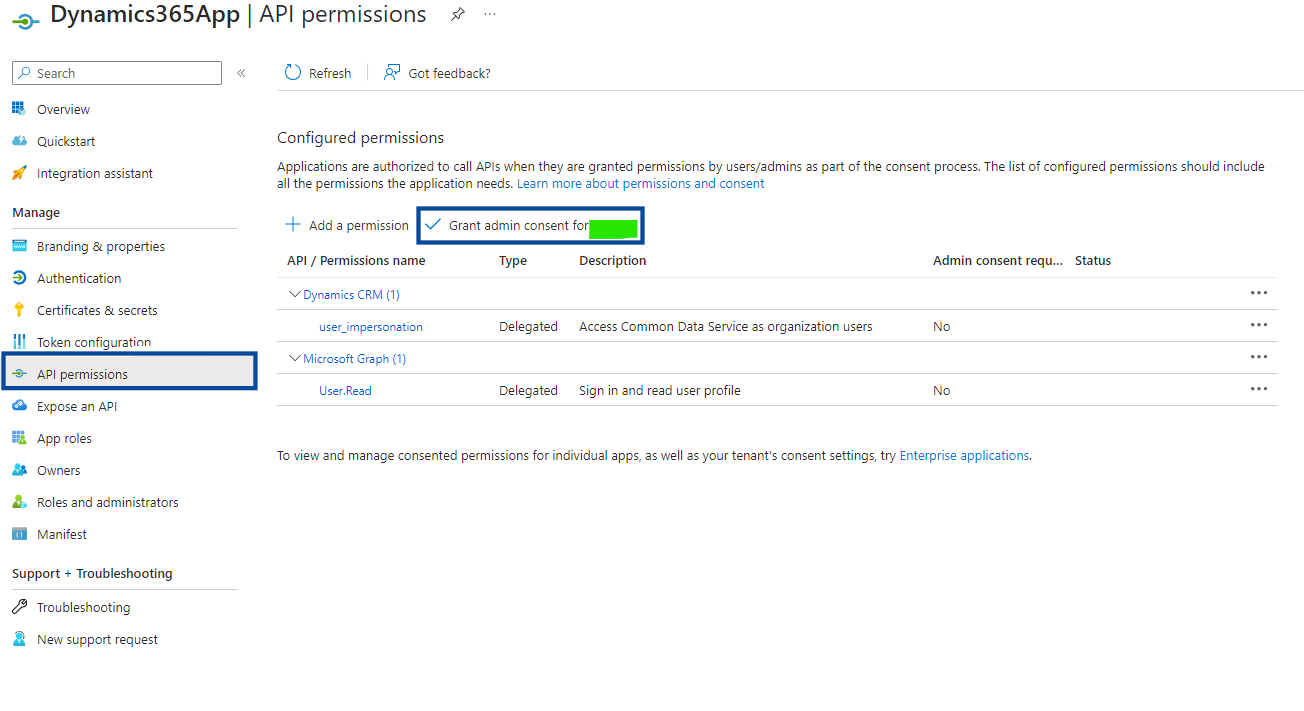This screenshot has width=1304, height=711.
Task: Open the user_impersonation permission link
Action: pos(371,326)
